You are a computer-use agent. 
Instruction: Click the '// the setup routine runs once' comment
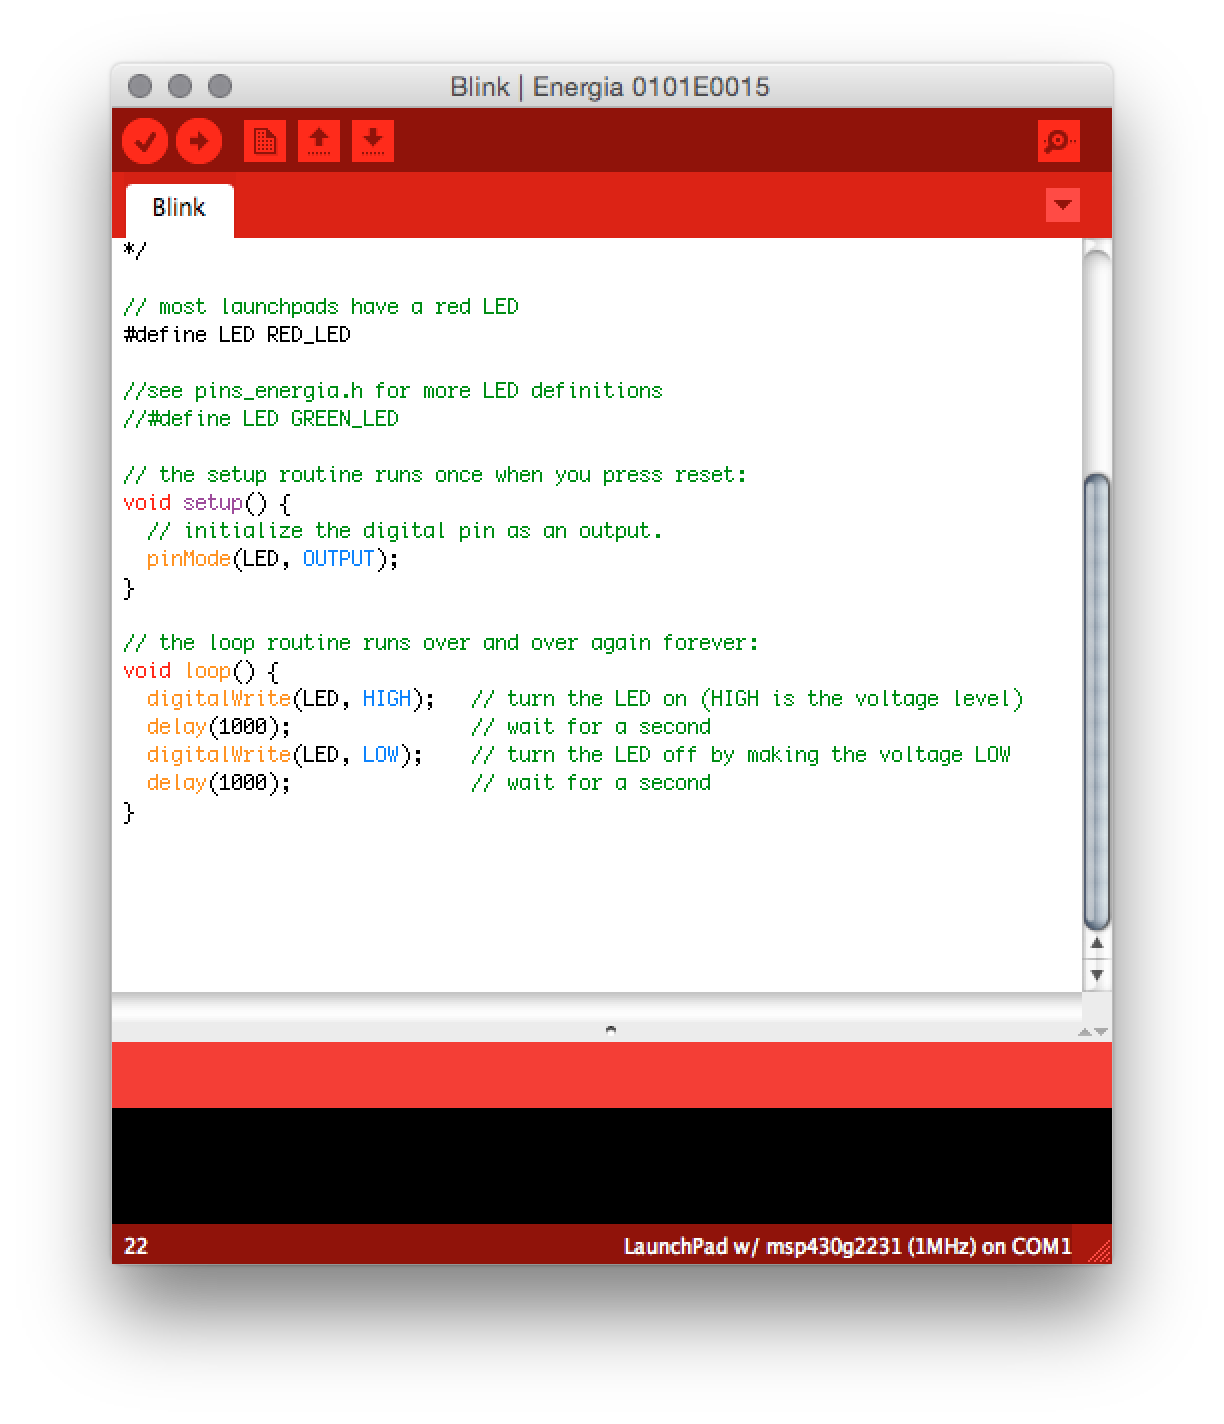coord(435,474)
